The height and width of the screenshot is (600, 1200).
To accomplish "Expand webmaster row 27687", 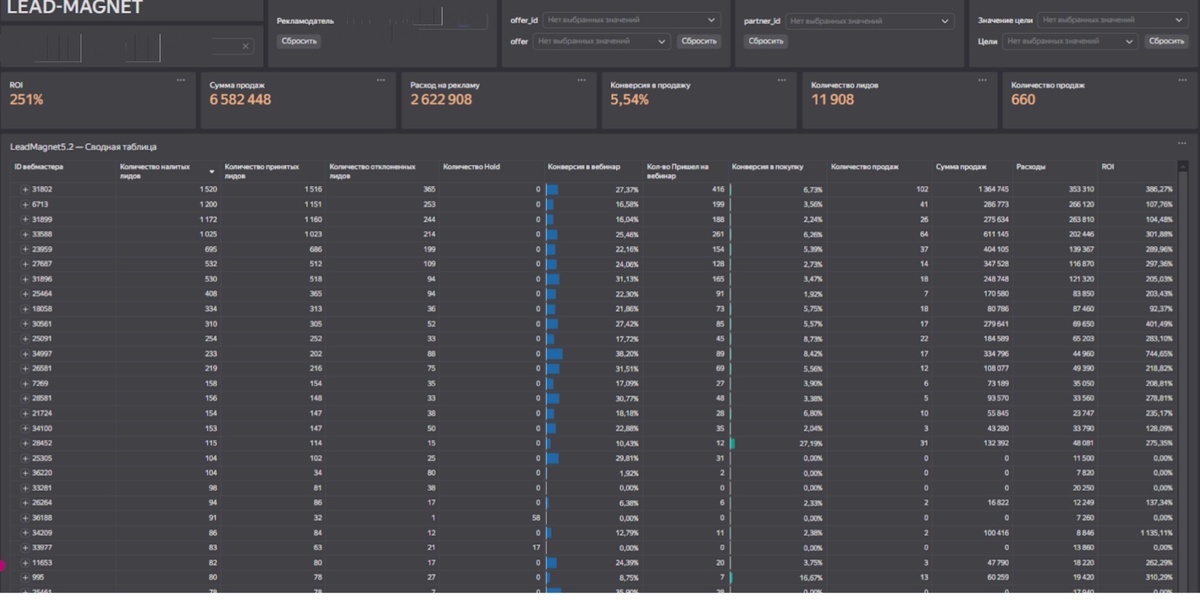I will pos(25,264).
